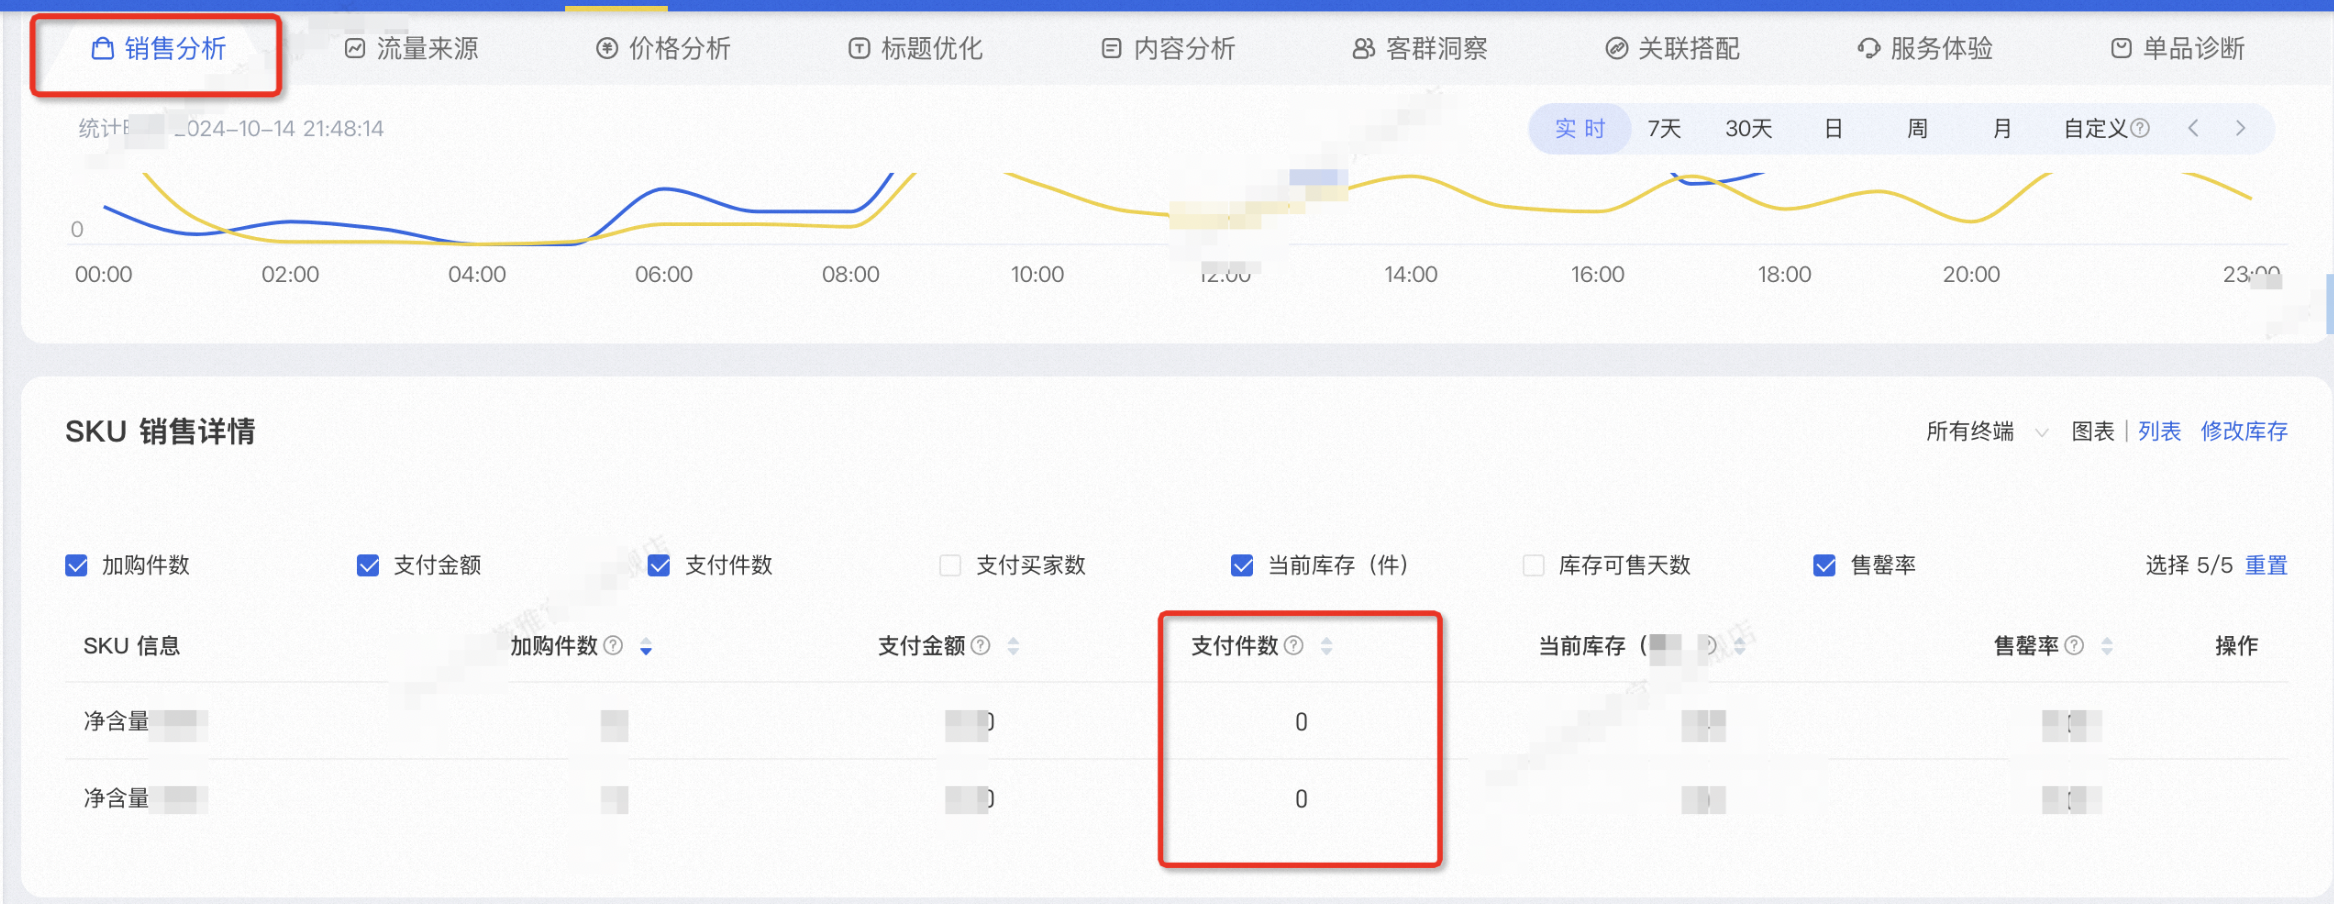2334x904 pixels.
Task: Check the 支付买家数 checkbox
Action: pyautogui.click(x=950, y=566)
